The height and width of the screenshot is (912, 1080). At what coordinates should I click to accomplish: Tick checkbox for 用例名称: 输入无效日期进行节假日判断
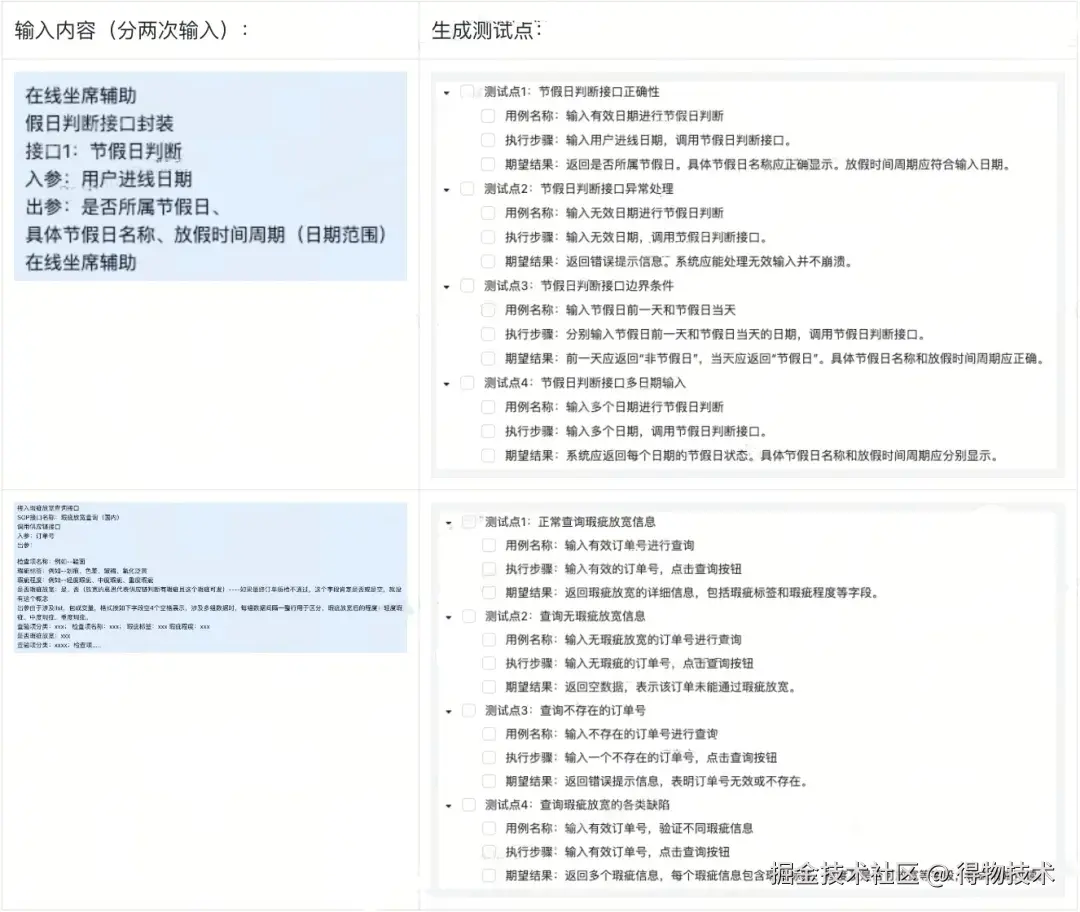point(488,213)
